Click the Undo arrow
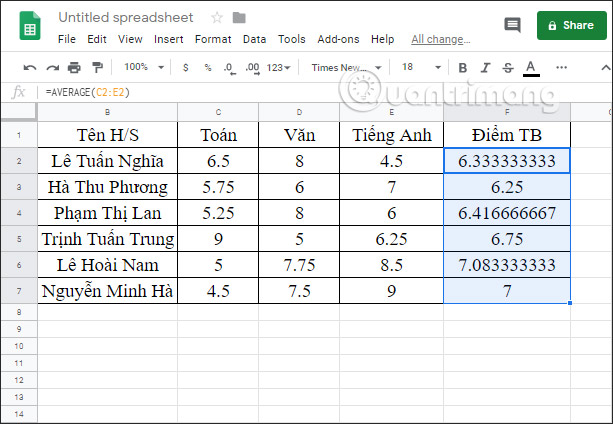The image size is (613, 424). coord(30,68)
